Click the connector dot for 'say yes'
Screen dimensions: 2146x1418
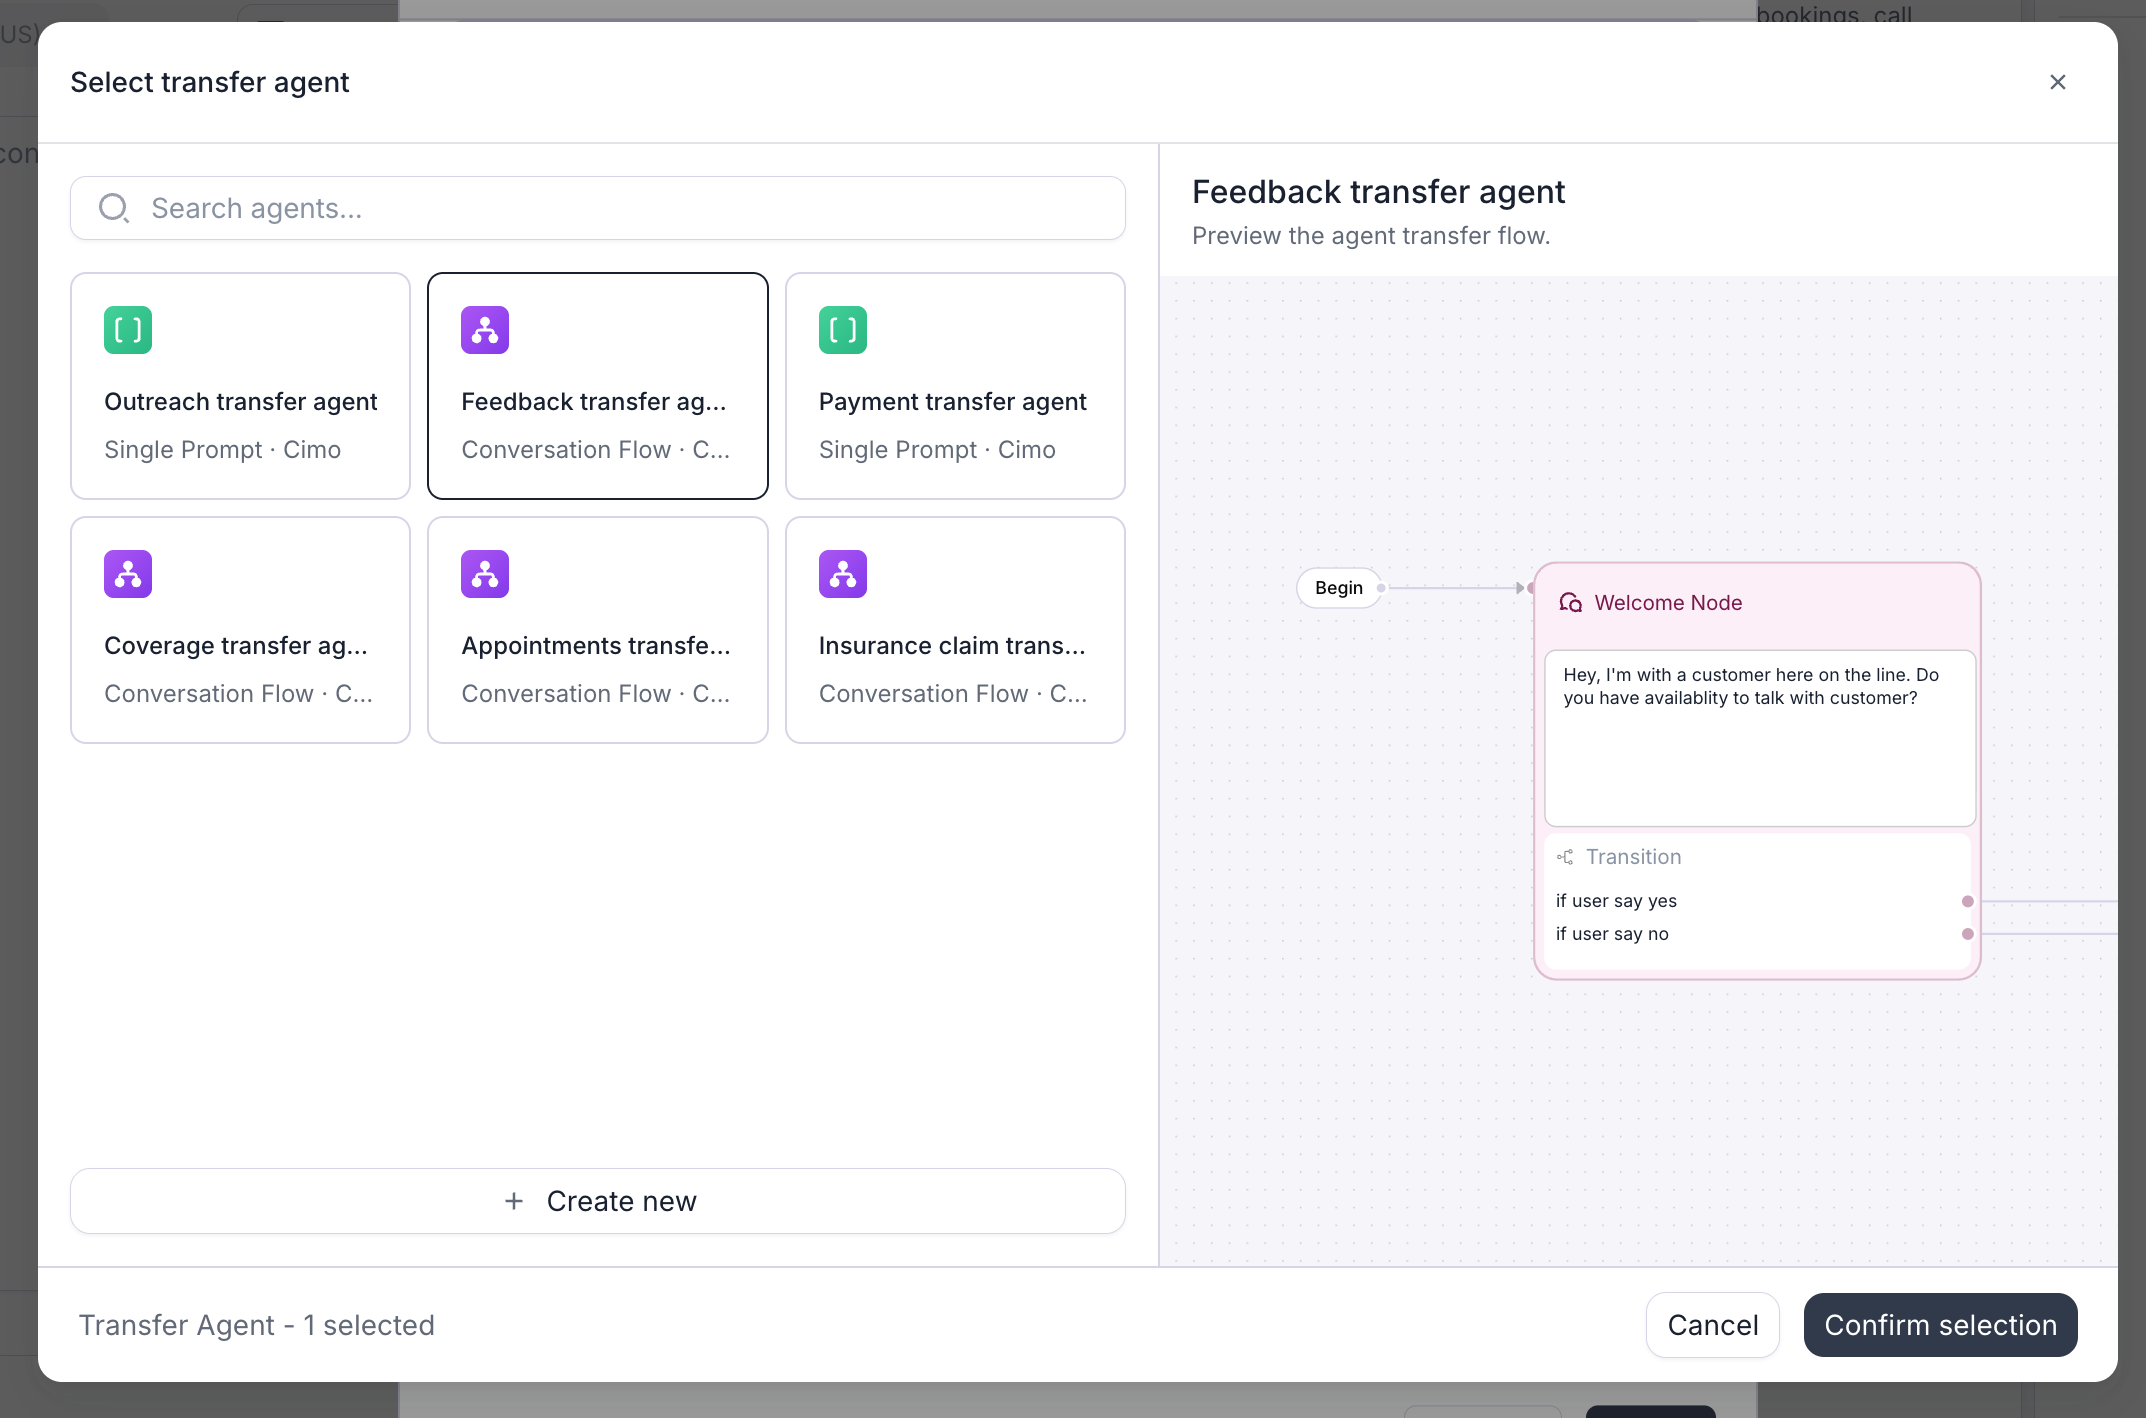(x=1967, y=901)
